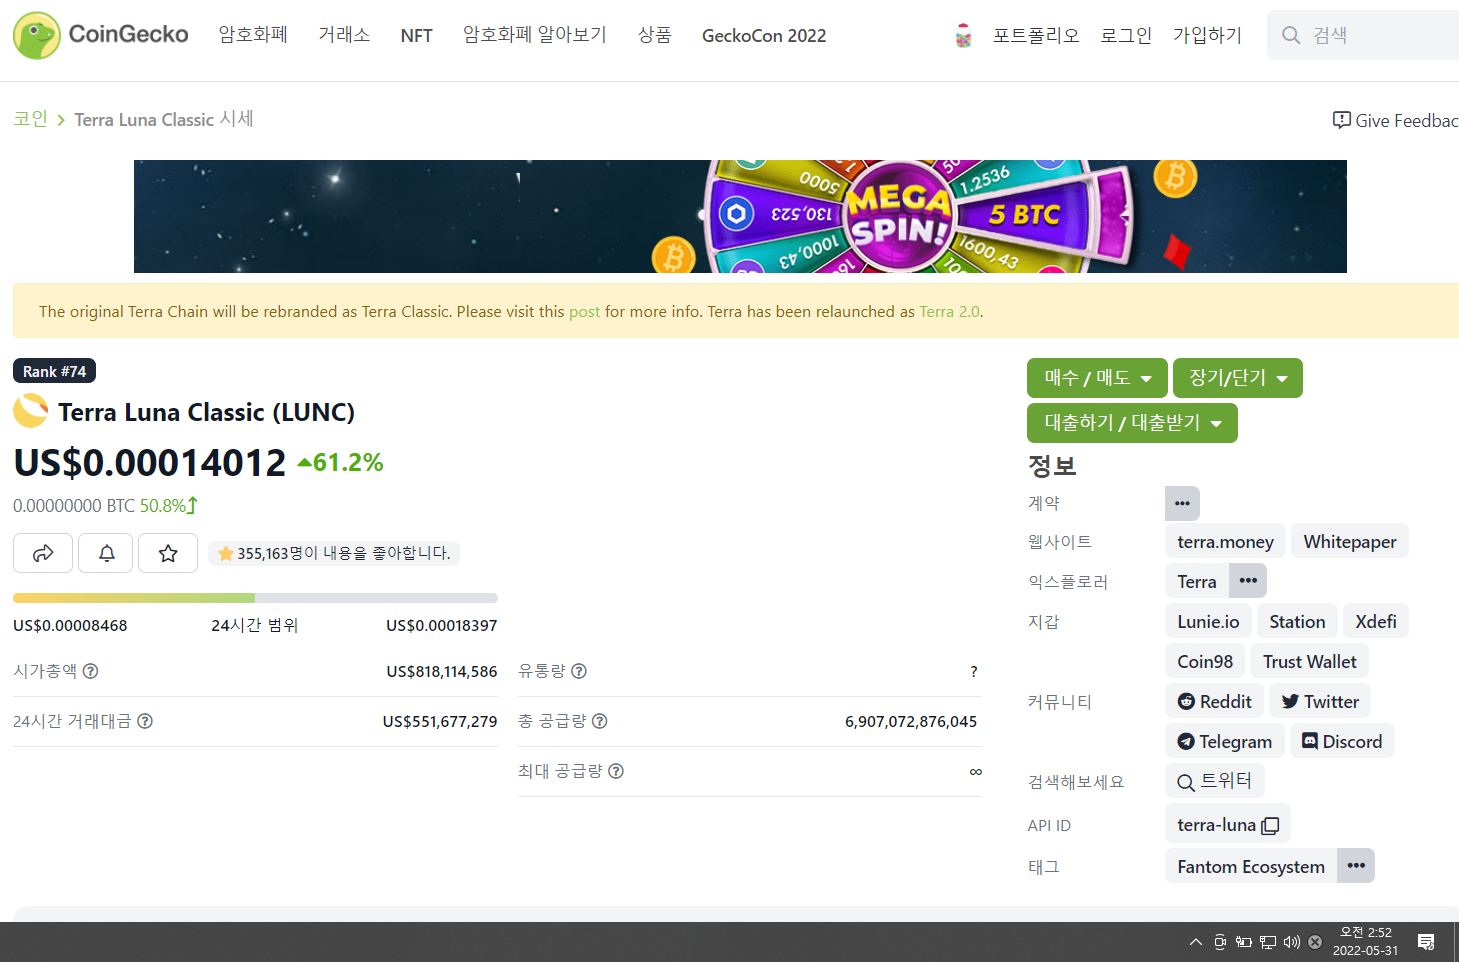Open Terra explorer link
Screen dimensions: 1459x962
coord(1197,581)
